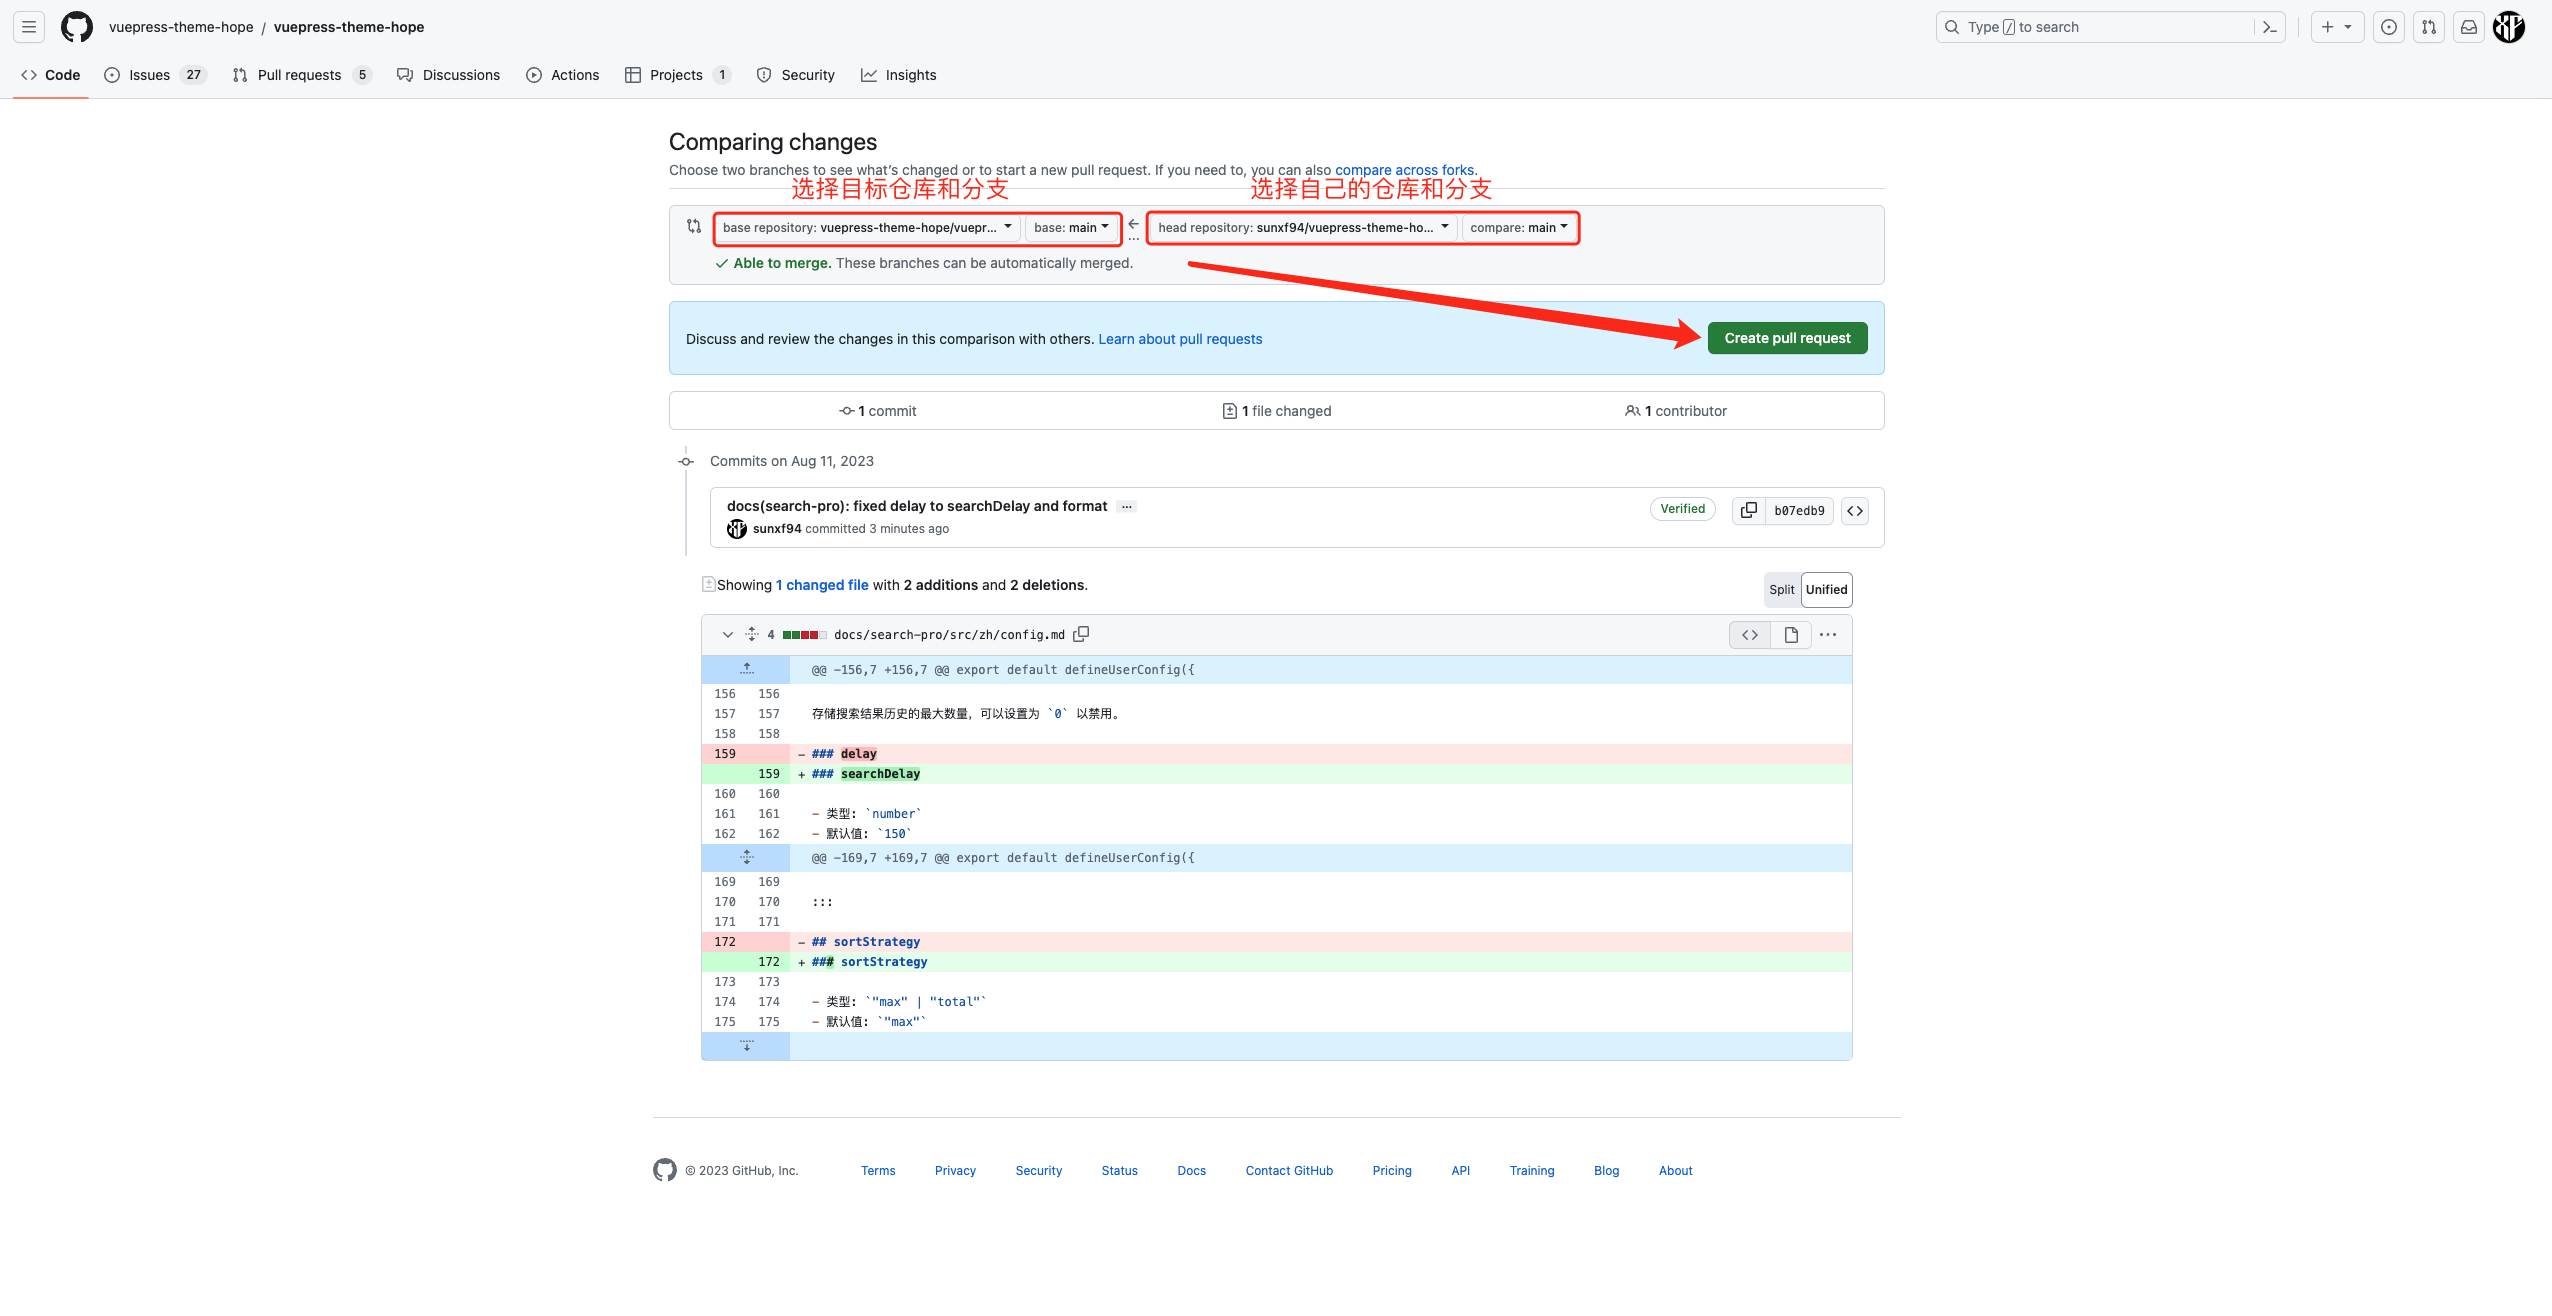Expand the head repository dropdown
The image size is (2552, 1316).
pyautogui.click(x=1300, y=227)
